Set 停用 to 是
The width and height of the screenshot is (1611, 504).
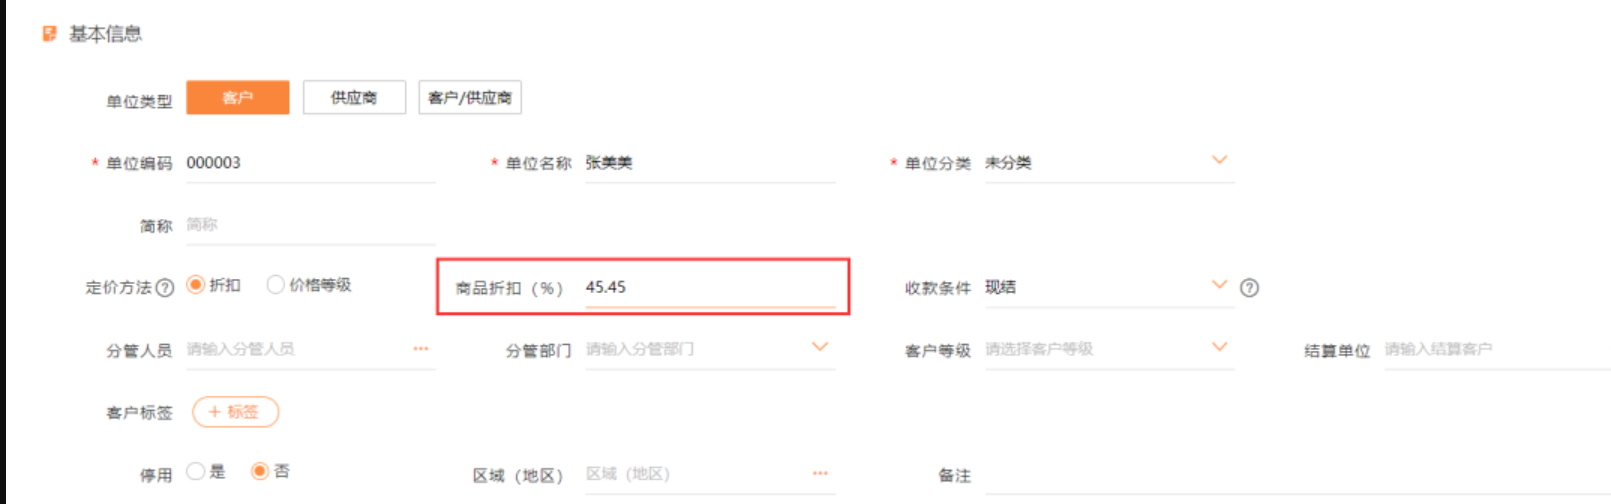pyautogui.click(x=196, y=471)
